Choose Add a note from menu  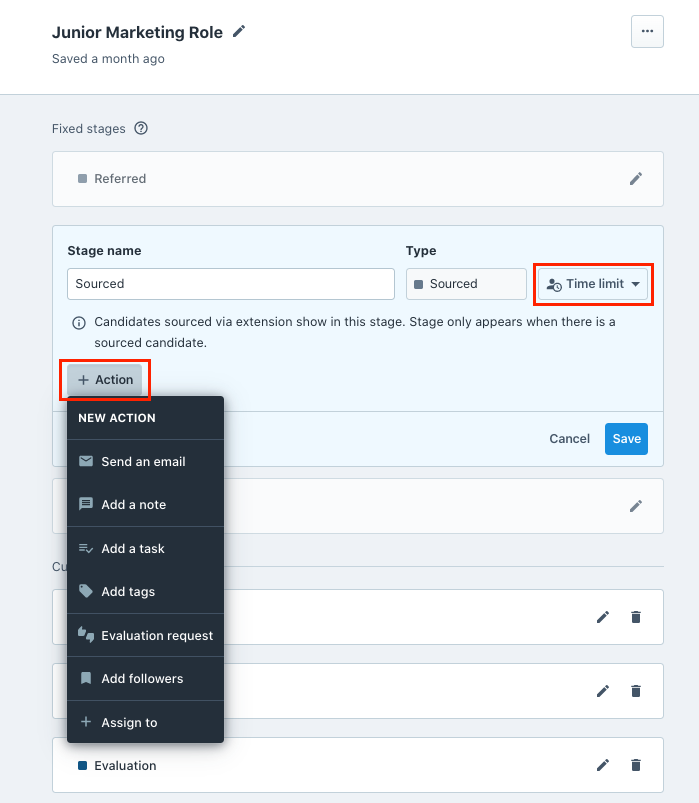point(134,505)
